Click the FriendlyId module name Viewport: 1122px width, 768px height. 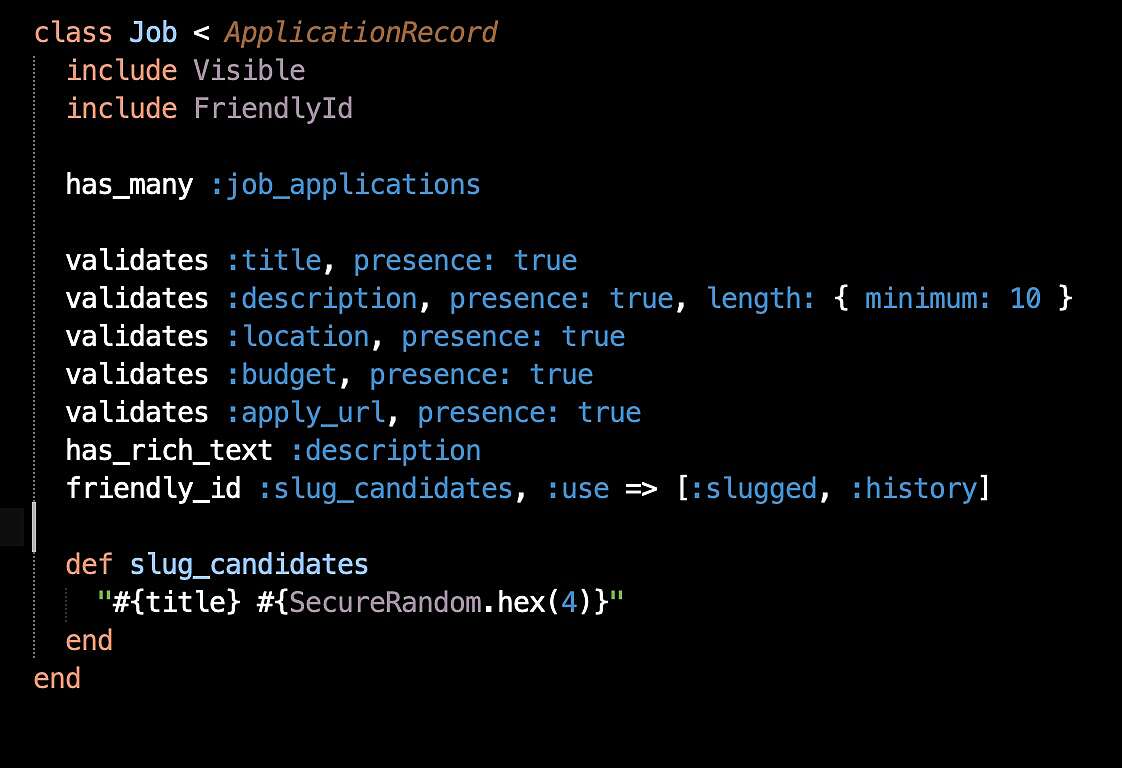273,109
